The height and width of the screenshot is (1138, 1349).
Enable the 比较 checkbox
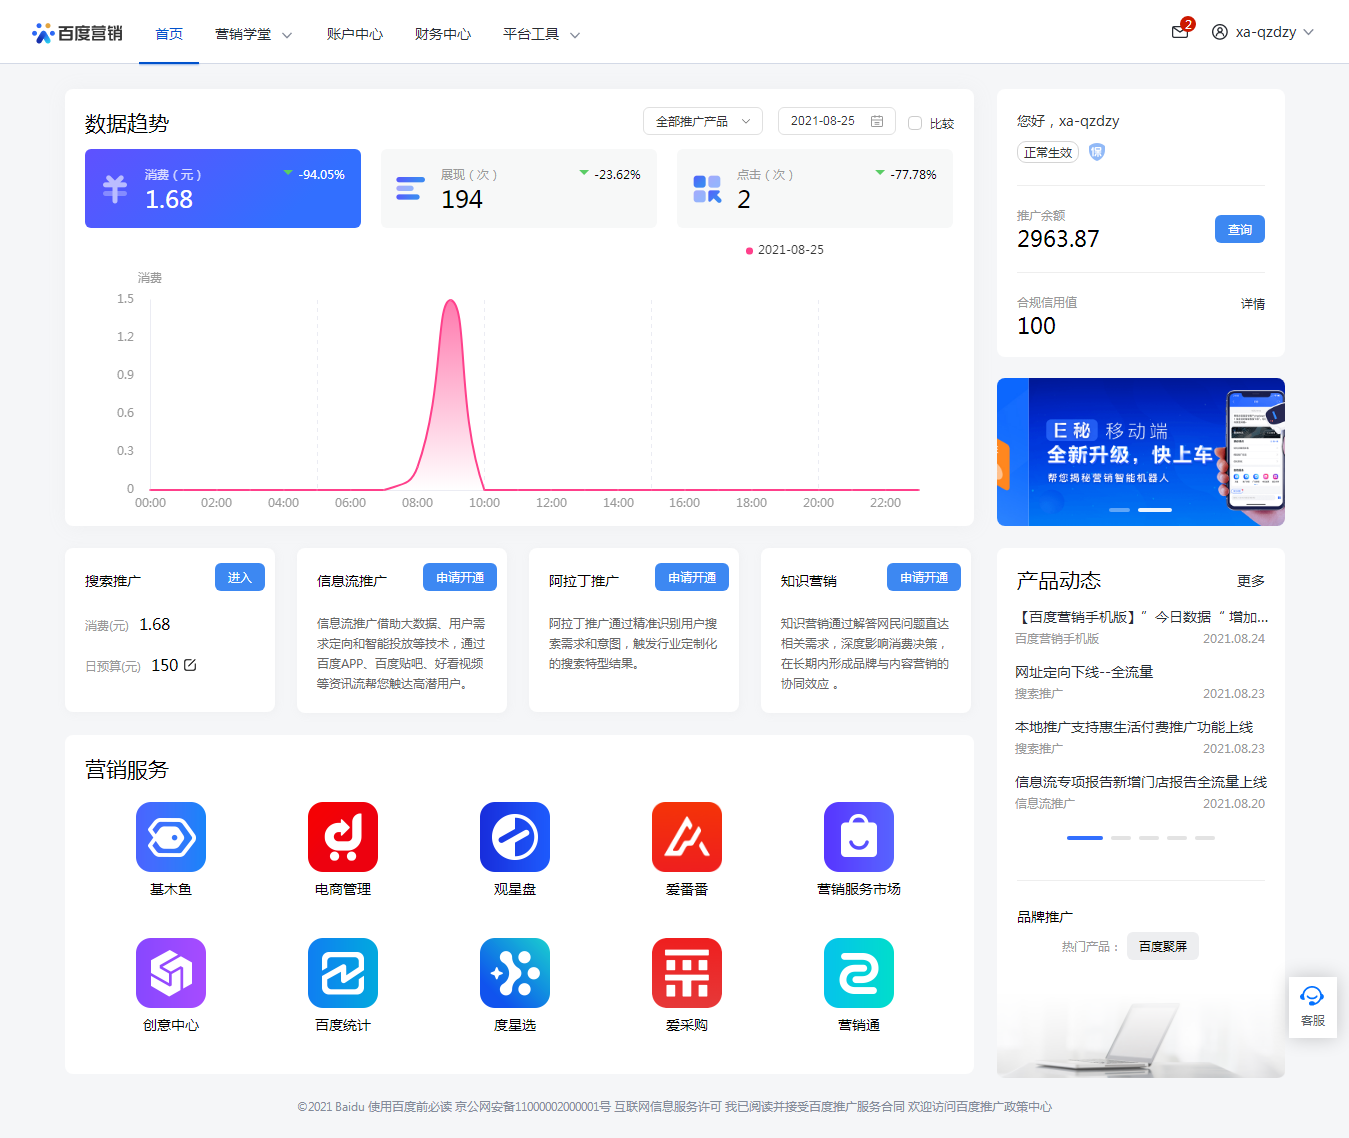click(x=915, y=123)
